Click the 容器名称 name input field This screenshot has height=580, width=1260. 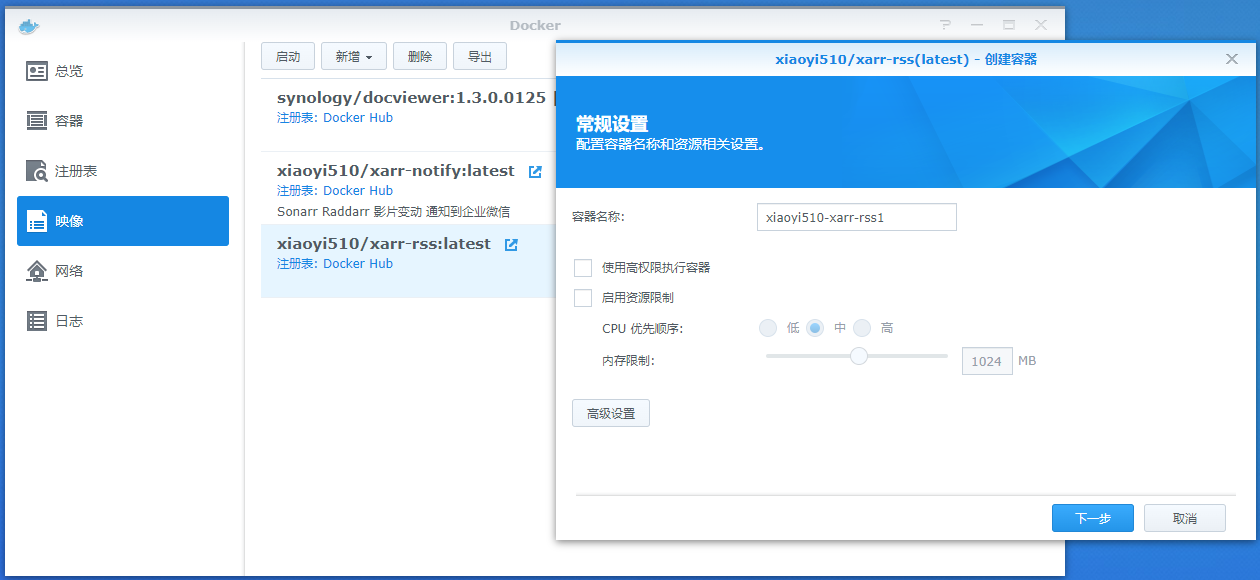pos(856,217)
